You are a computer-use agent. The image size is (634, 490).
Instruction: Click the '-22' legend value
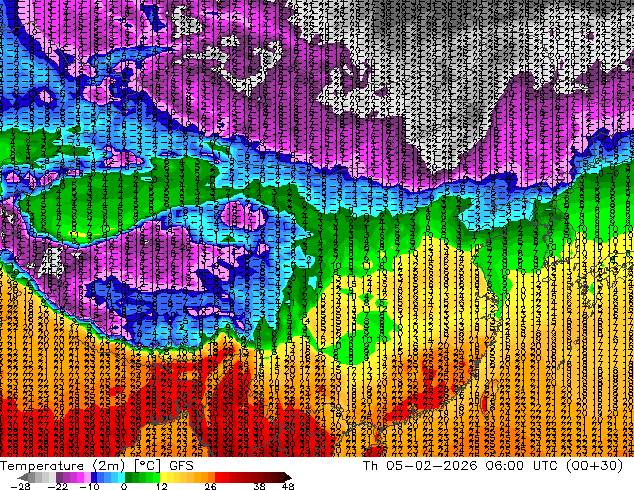[57, 486]
